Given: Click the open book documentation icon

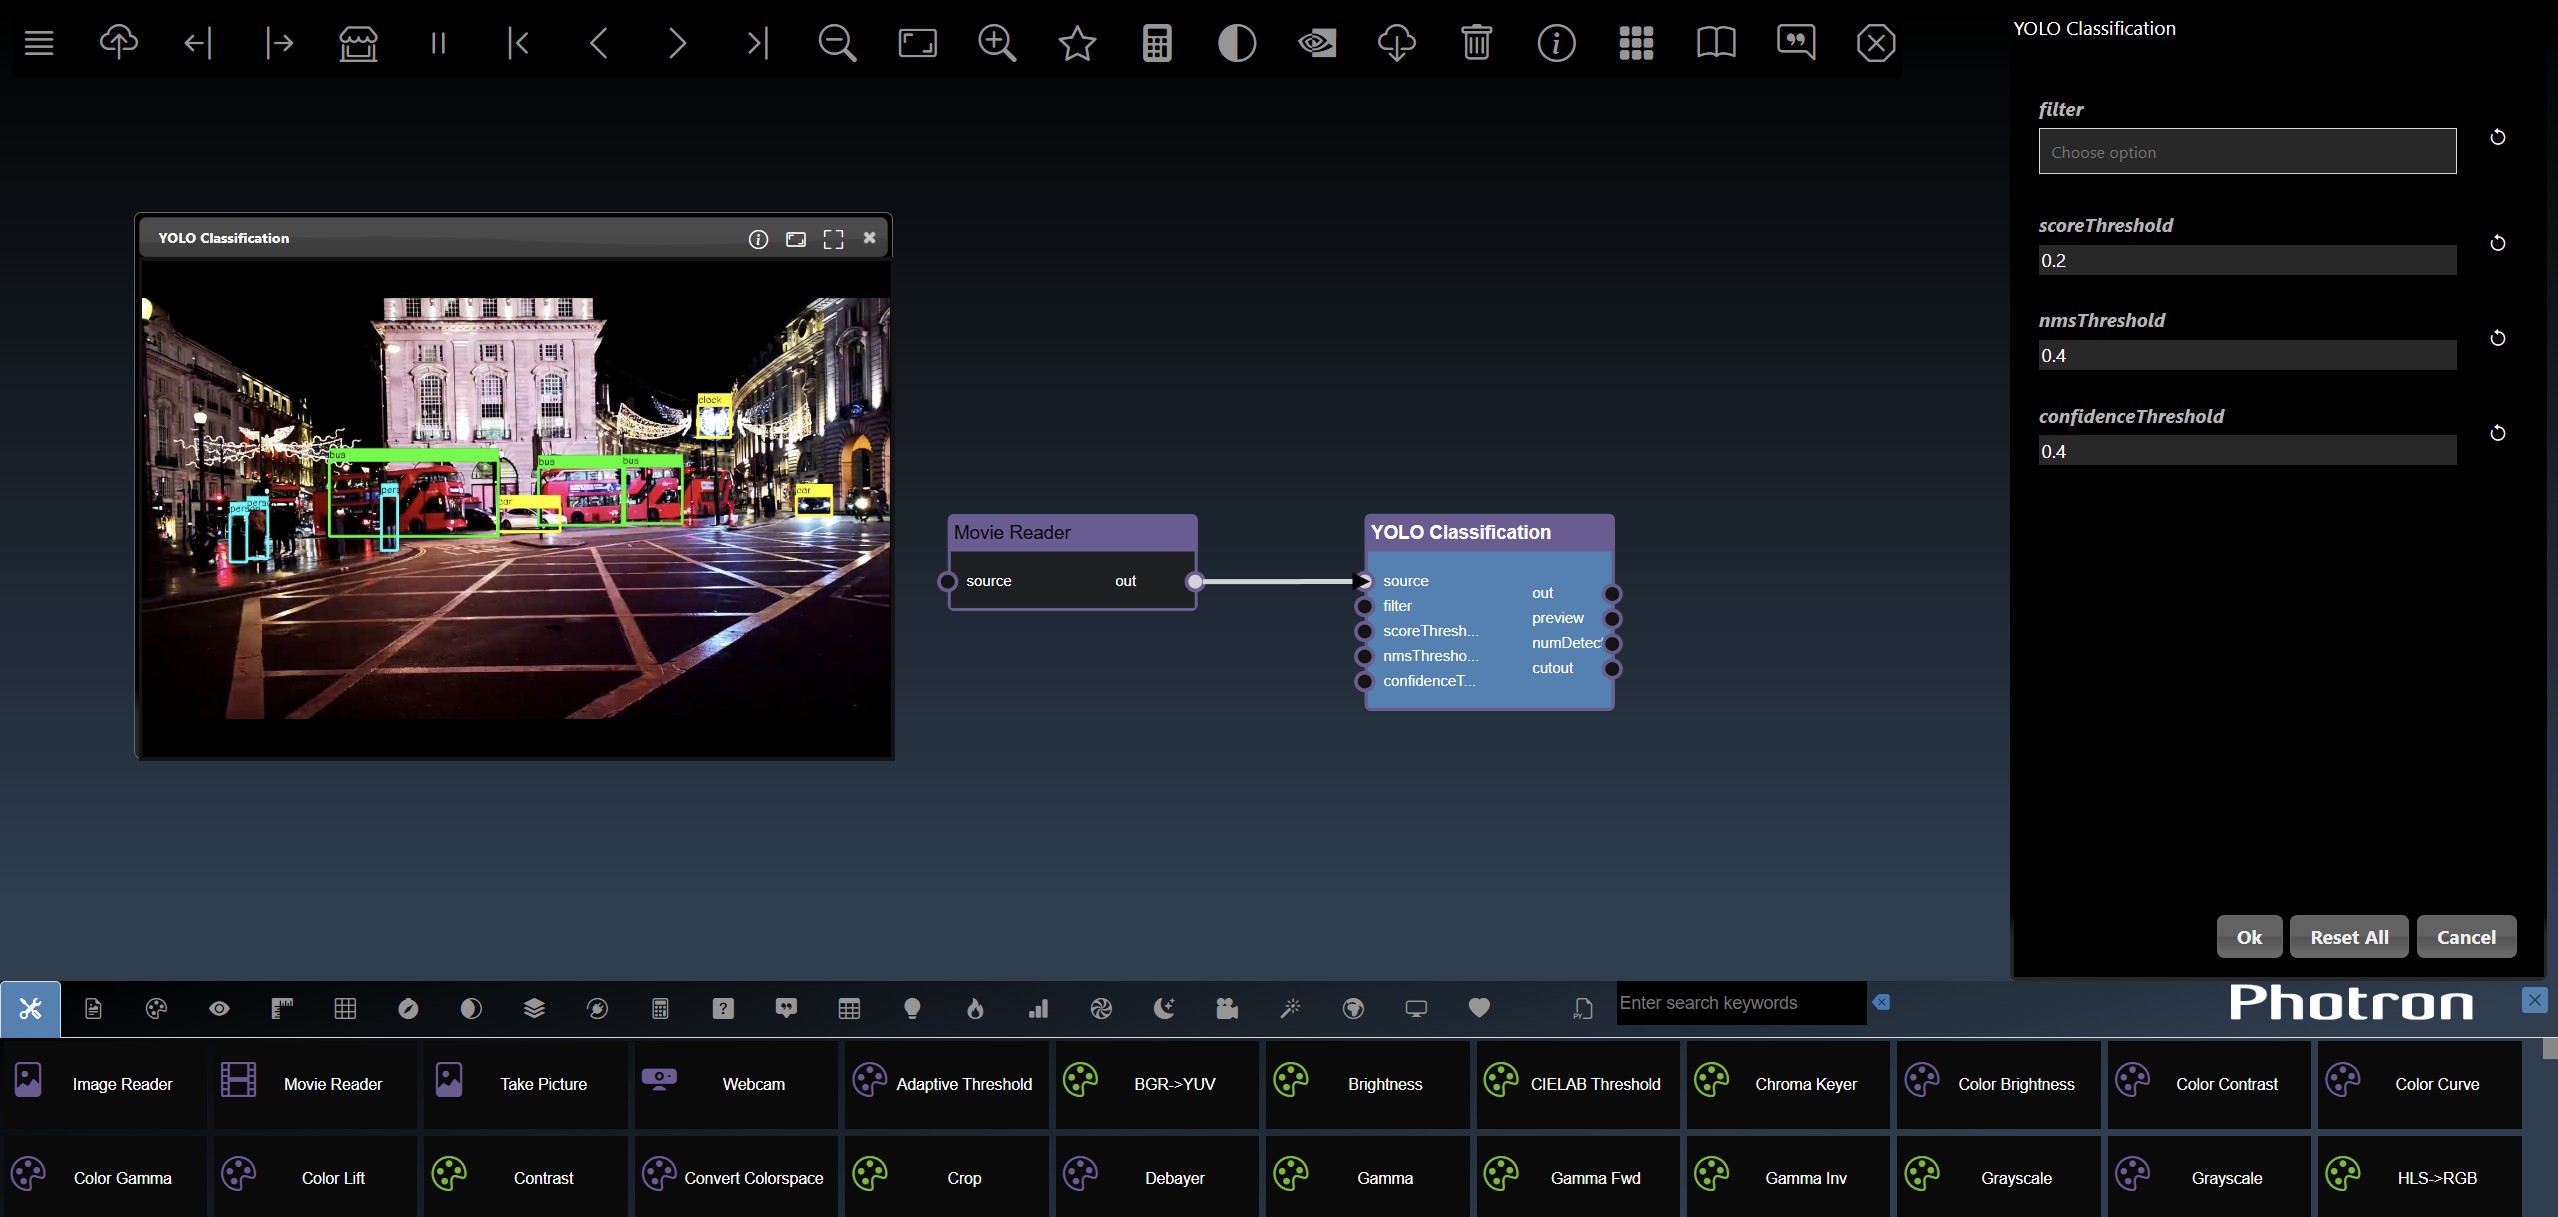Looking at the screenshot, I should coord(1716,43).
